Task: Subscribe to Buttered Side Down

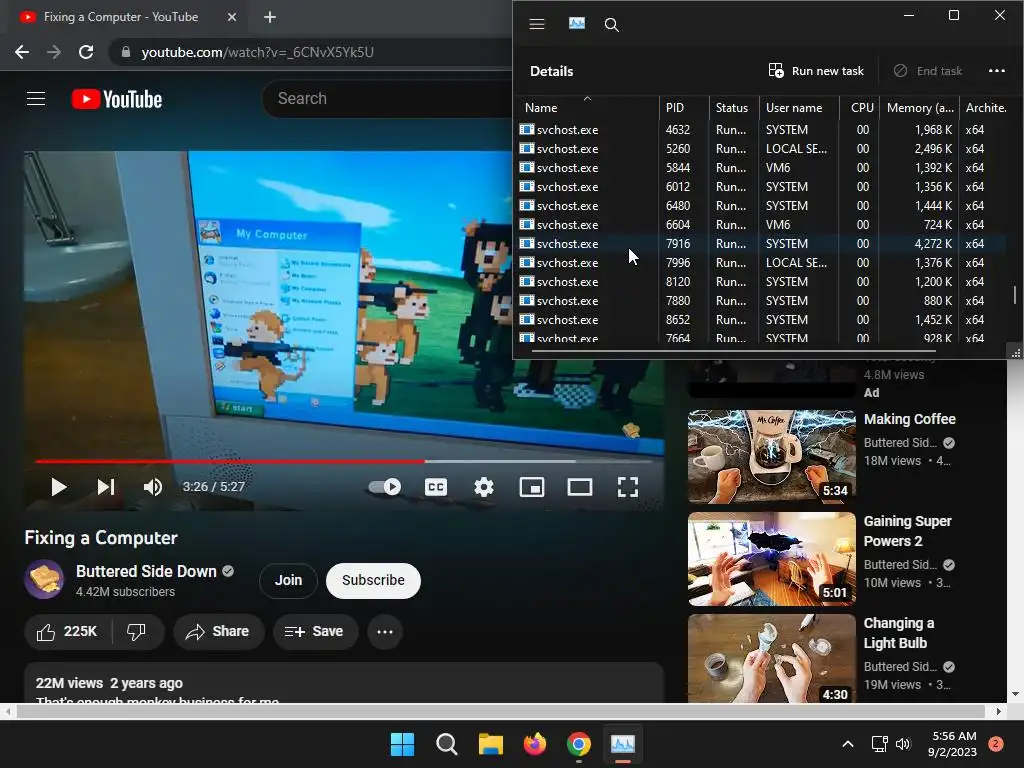Action: tap(373, 581)
